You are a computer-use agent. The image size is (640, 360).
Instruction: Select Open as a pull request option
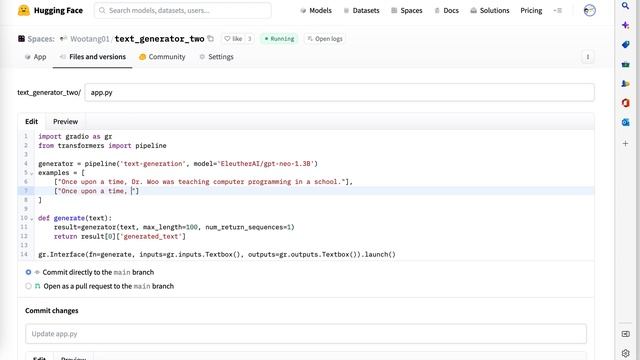28,286
